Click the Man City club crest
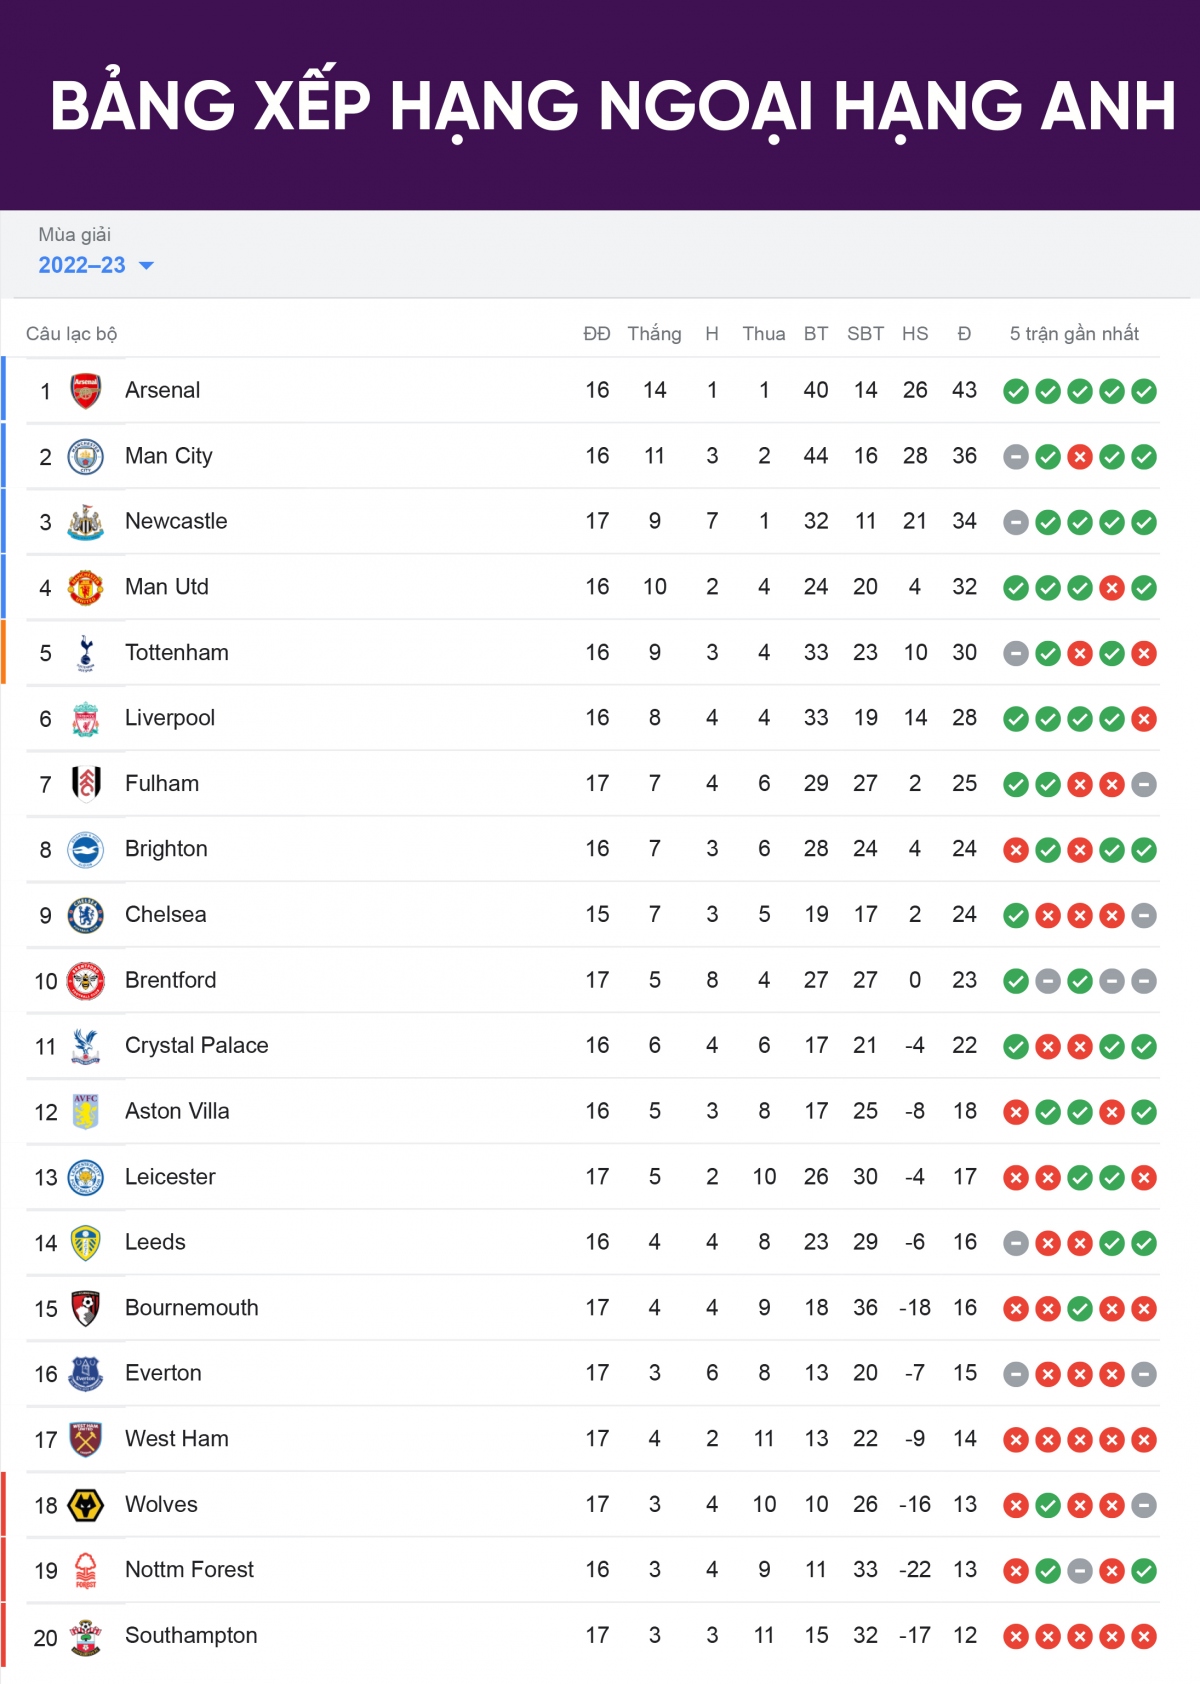This screenshot has width=1200, height=1684. [x=86, y=457]
